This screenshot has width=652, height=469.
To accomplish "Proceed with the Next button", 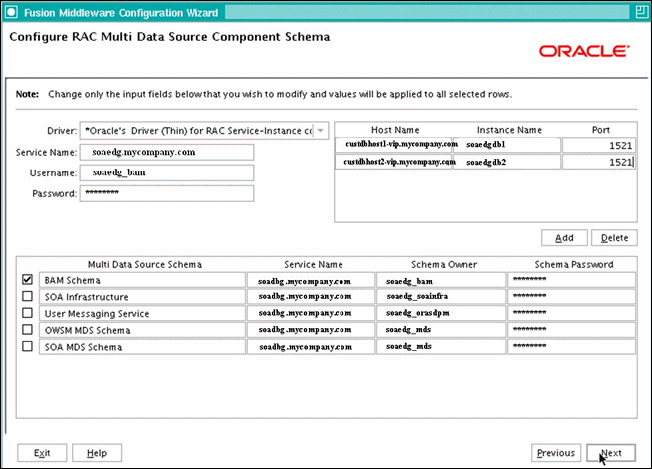I will click(x=611, y=453).
